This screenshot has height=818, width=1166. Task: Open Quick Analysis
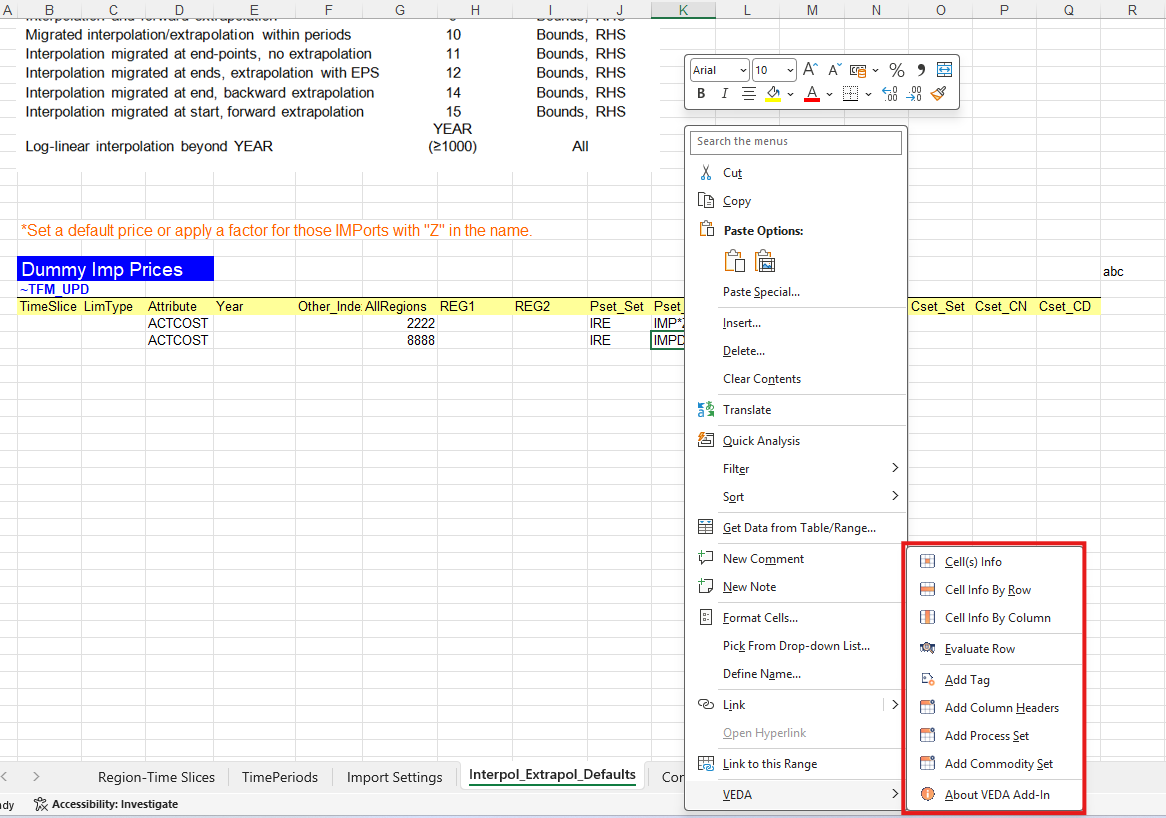796,440
